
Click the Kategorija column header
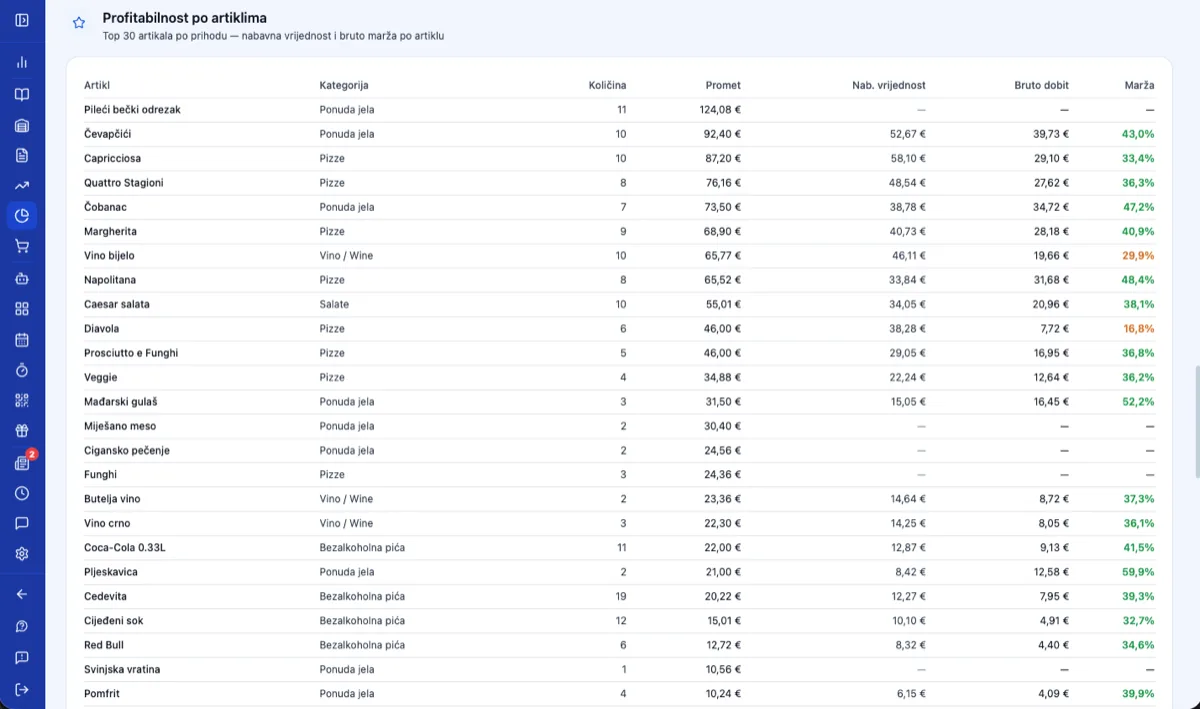point(344,85)
